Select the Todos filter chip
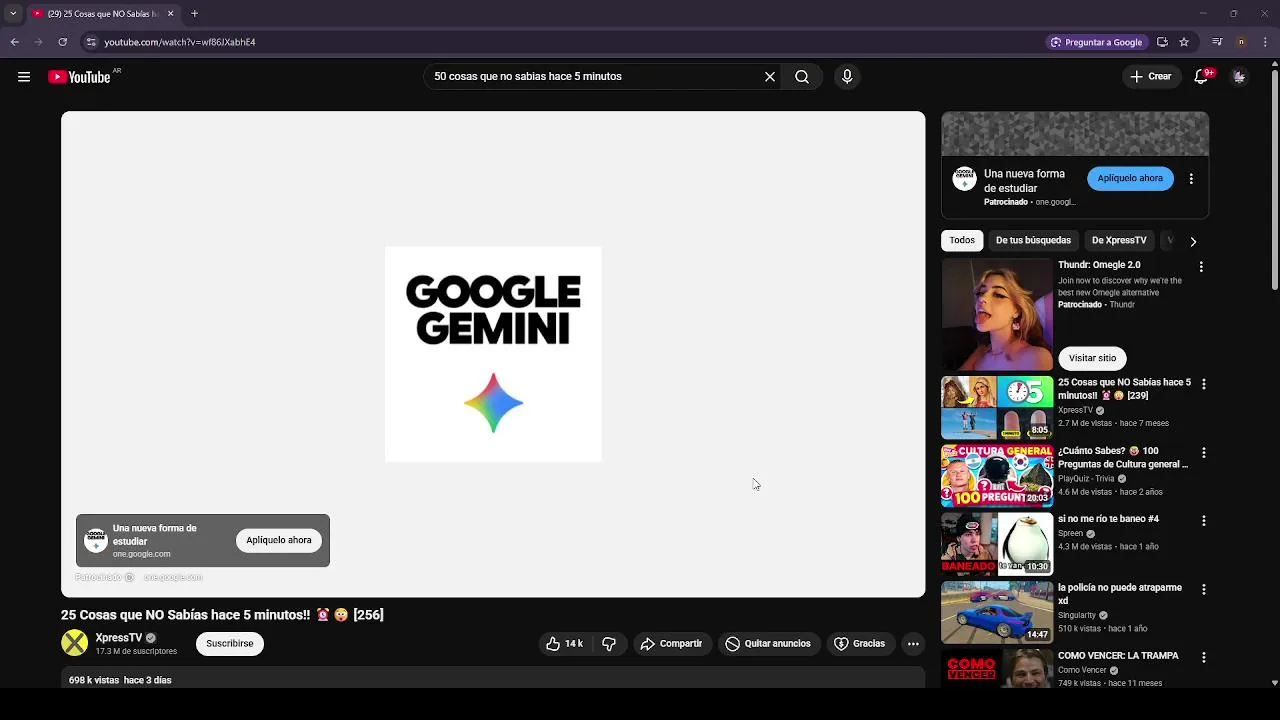 coord(962,241)
